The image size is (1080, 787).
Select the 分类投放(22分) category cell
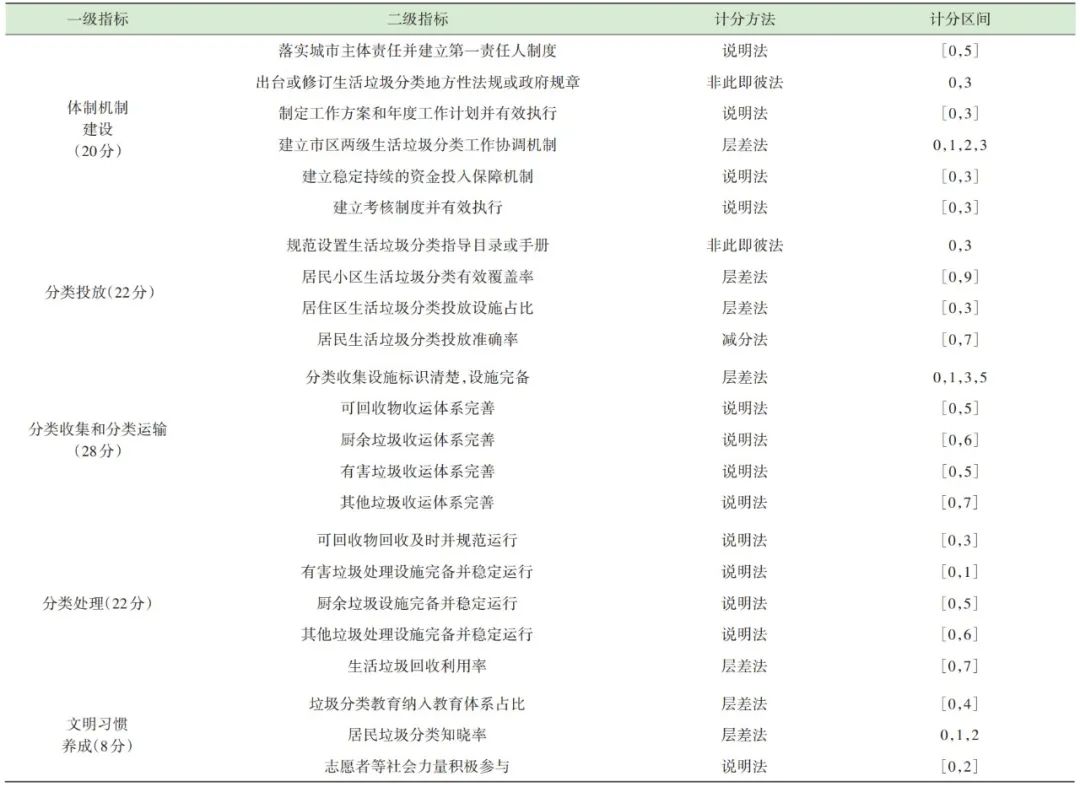[x=98, y=293]
